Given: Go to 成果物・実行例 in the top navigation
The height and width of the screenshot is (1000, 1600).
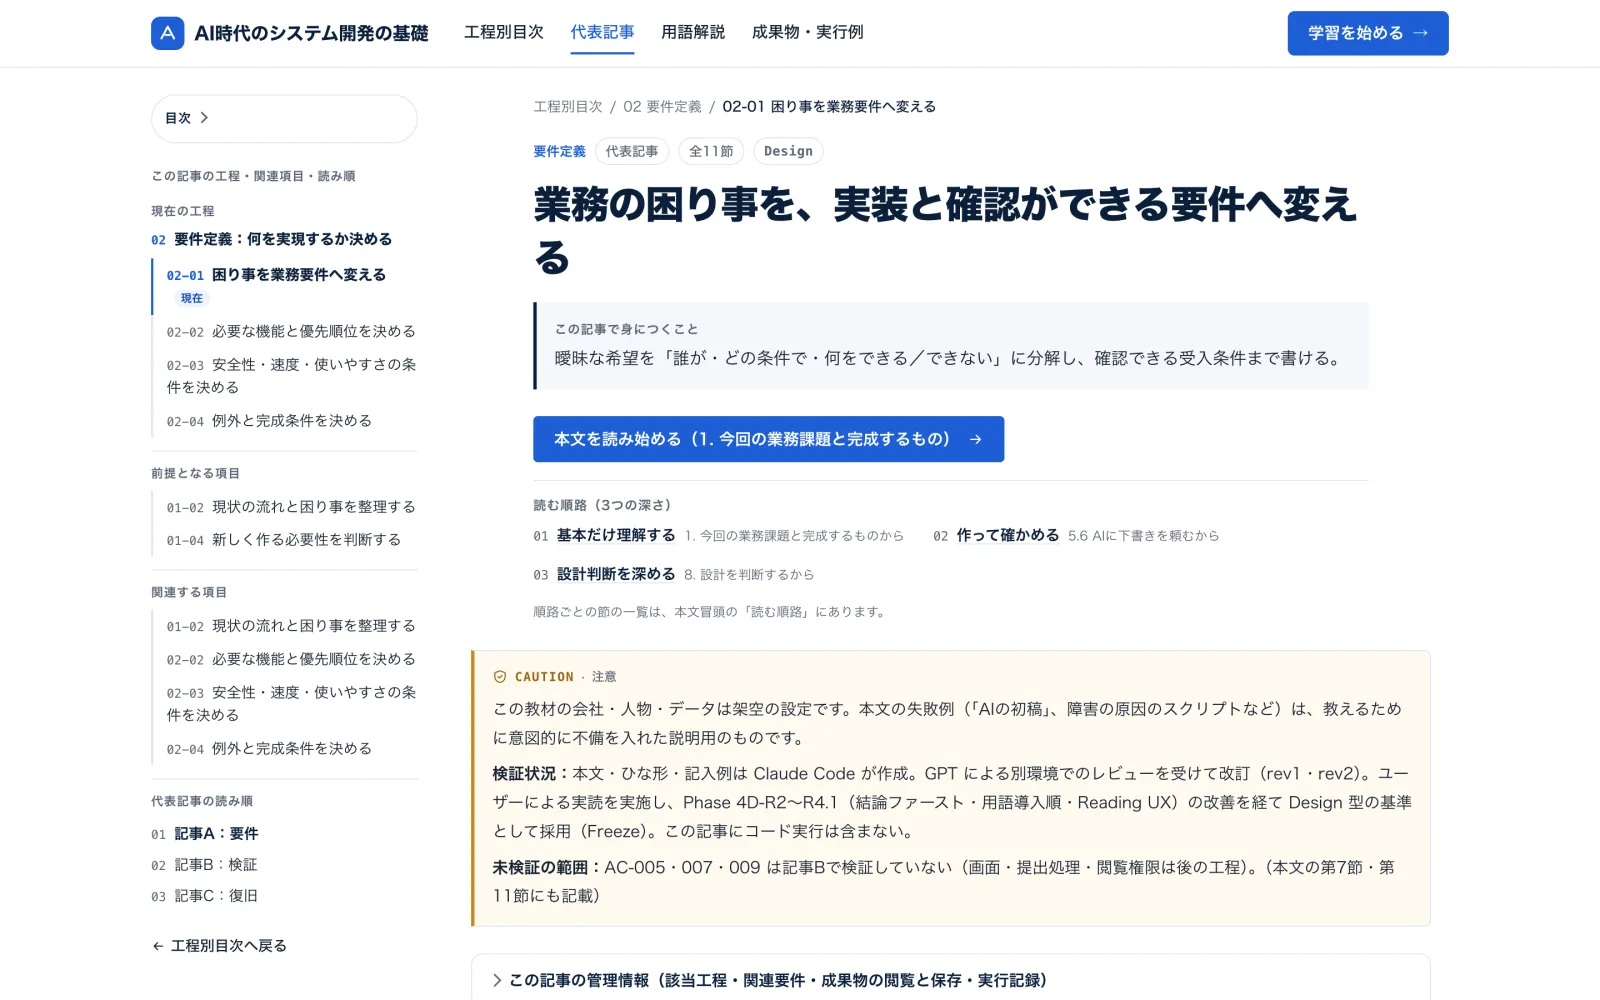Looking at the screenshot, I should click(x=808, y=32).
